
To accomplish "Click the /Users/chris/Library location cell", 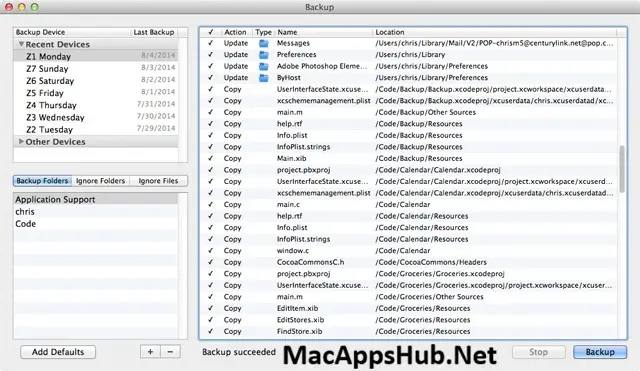I will coord(410,54).
